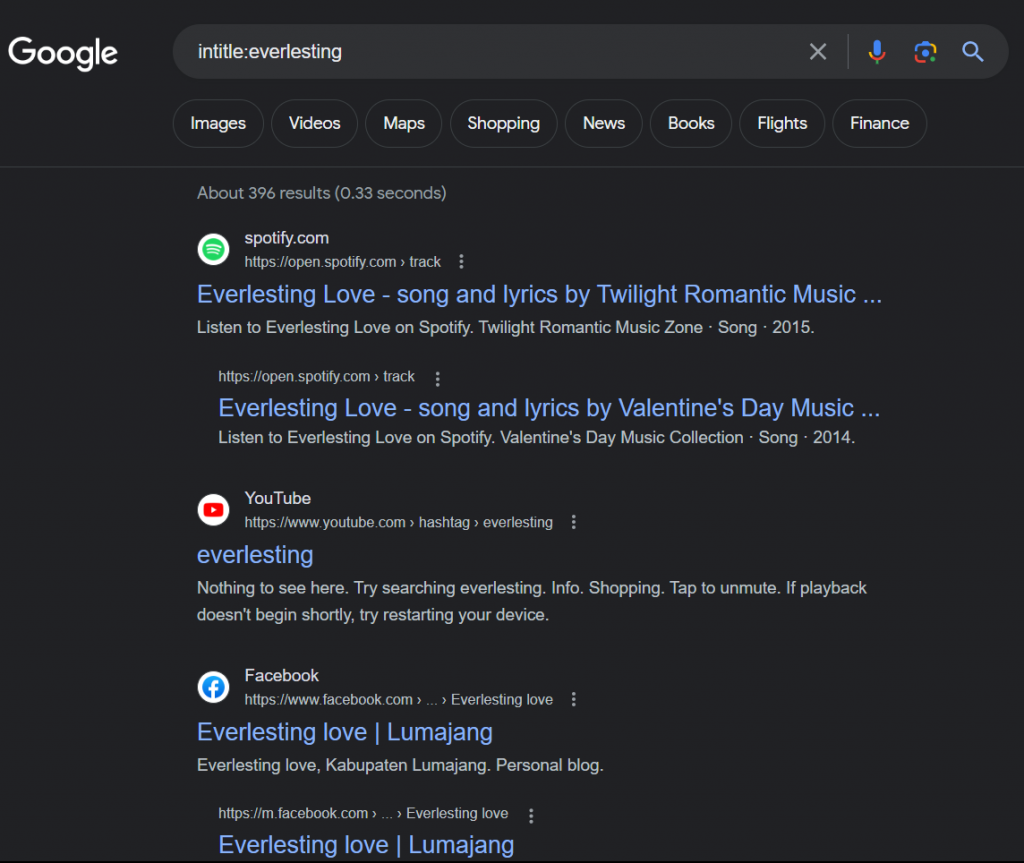The image size is (1024, 863).
Task: Click the Kabupaten Lumajang Personal blog snippet
Action: coord(400,765)
